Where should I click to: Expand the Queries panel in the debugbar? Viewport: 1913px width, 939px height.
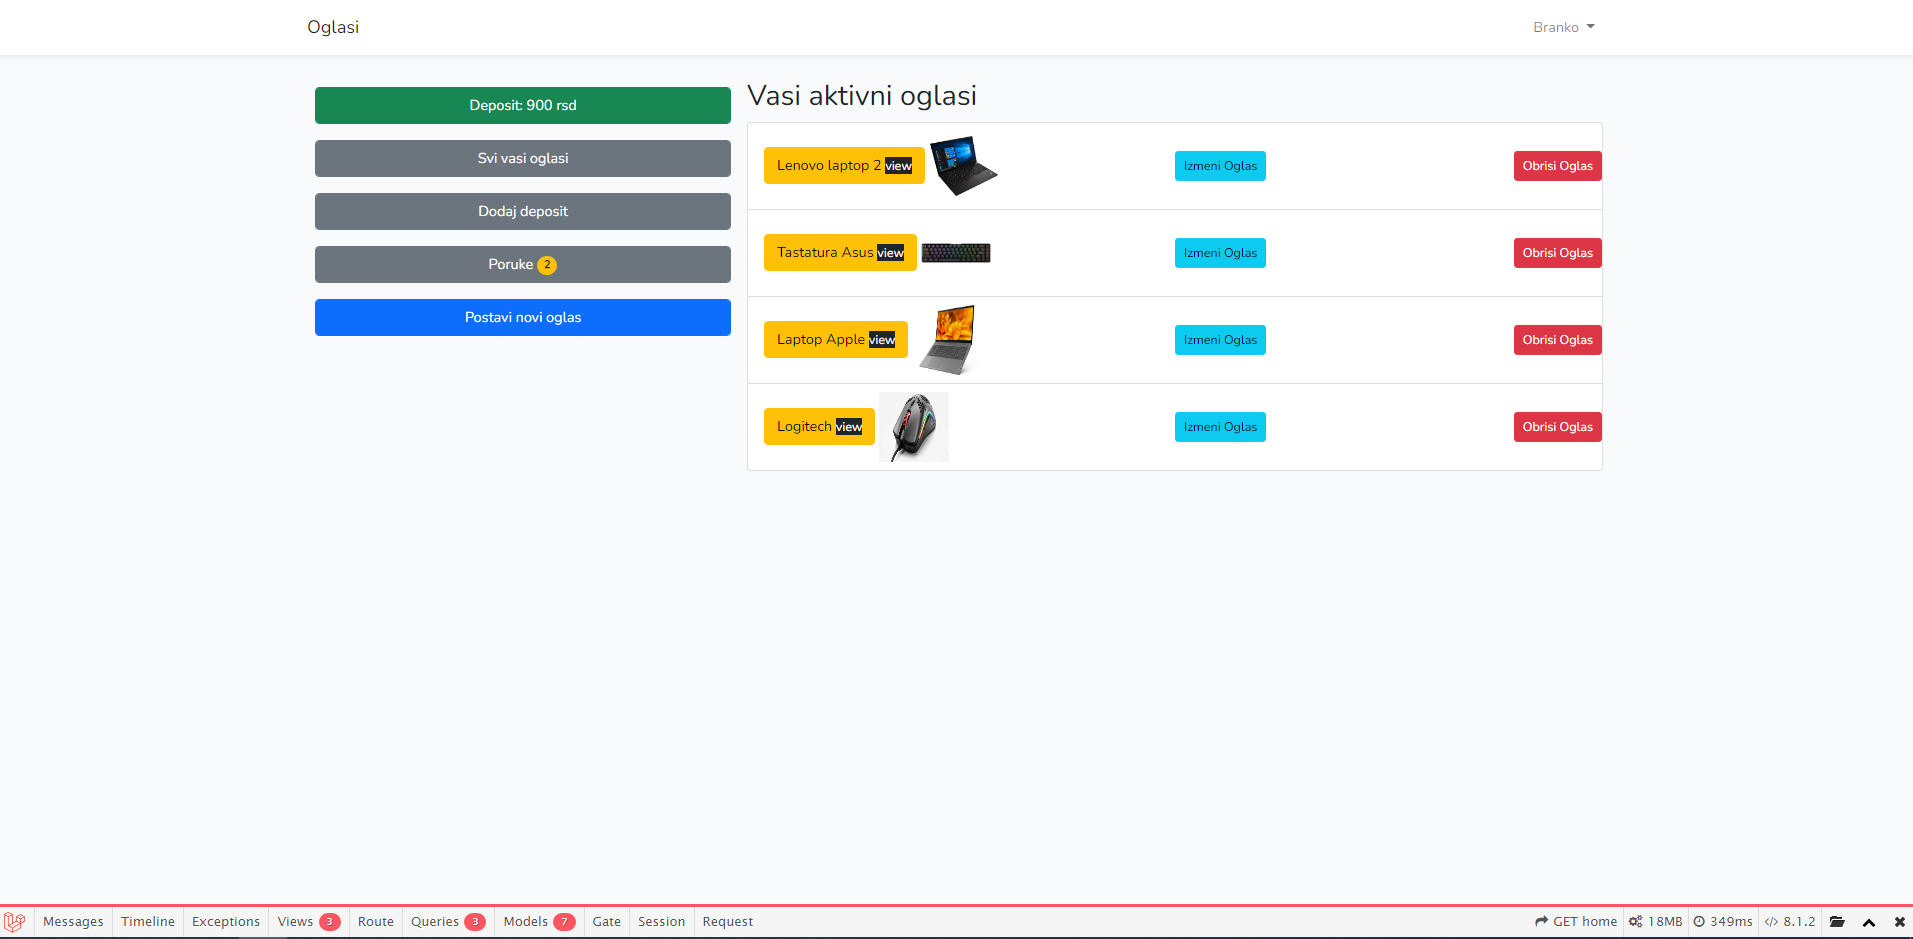pyautogui.click(x=447, y=921)
